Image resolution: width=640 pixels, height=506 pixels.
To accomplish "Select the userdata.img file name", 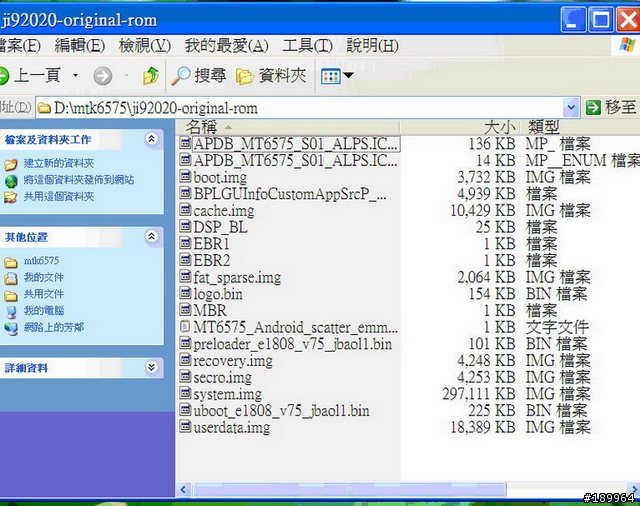I will coord(231,428).
